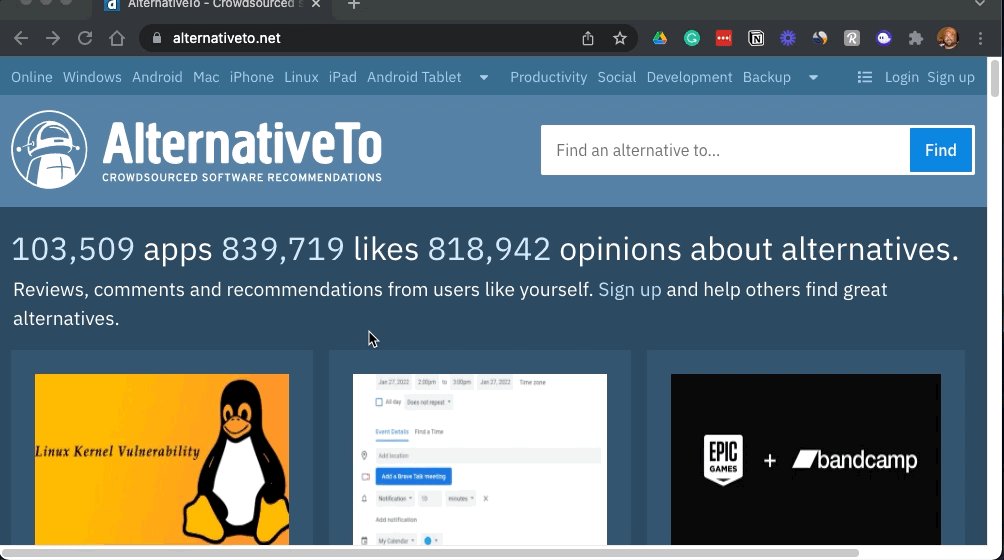Click the browser forward arrow
1004x560 pixels.
[53, 38]
